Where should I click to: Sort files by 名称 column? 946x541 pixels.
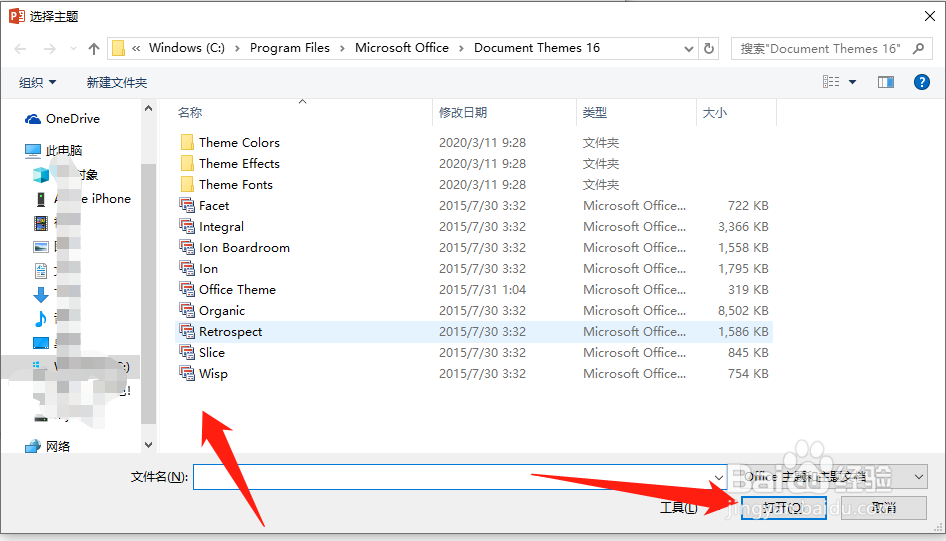190,112
